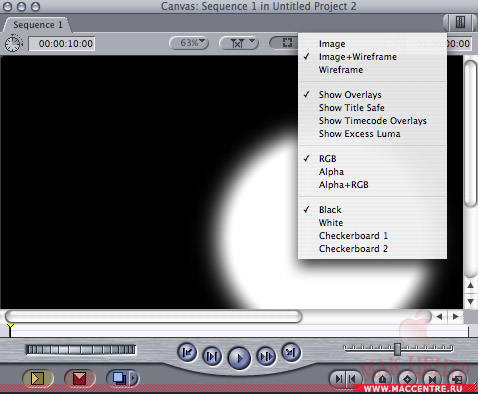This screenshot has height=394, width=478.
Task: Go to Next Edit transport button
Action: (x=291, y=352)
